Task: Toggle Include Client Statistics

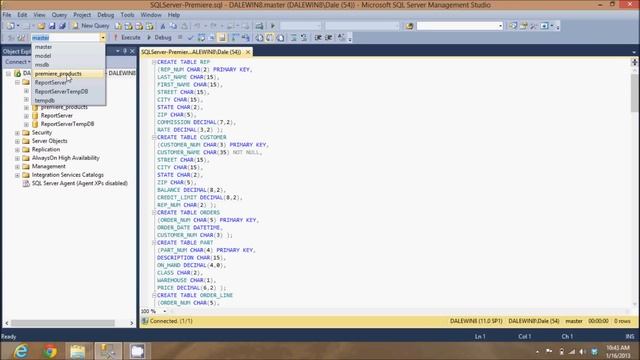Action: pos(246,38)
